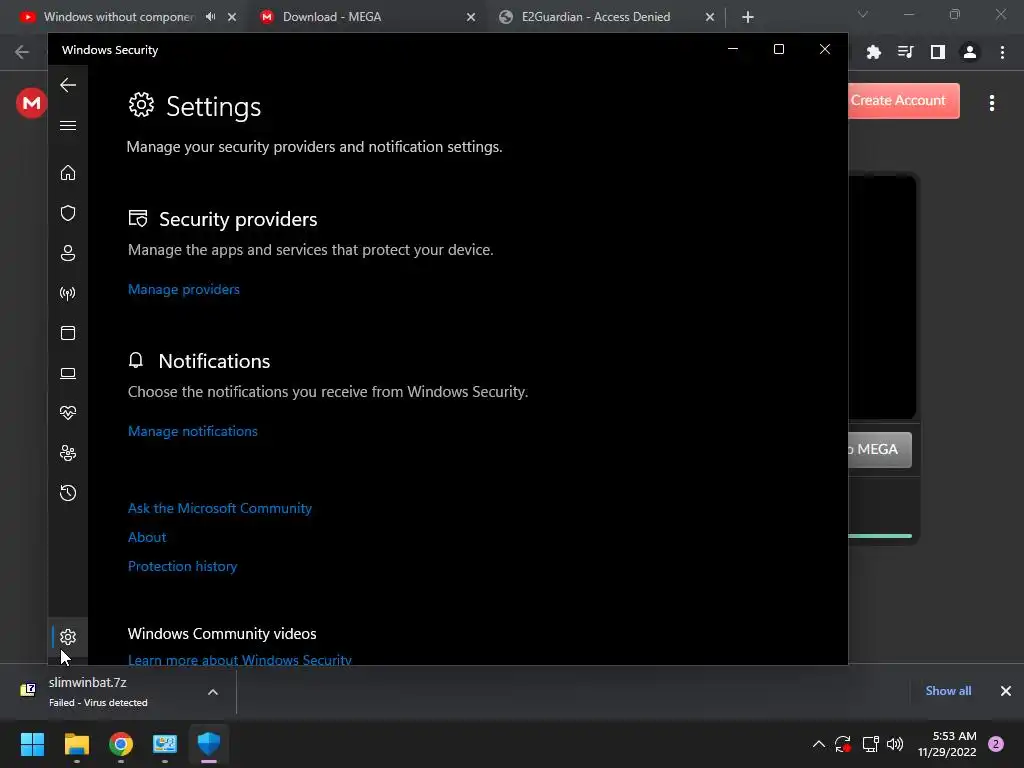This screenshot has width=1024, height=768.
Task: Open Chrome extensions puzzle icon
Action: click(x=874, y=52)
